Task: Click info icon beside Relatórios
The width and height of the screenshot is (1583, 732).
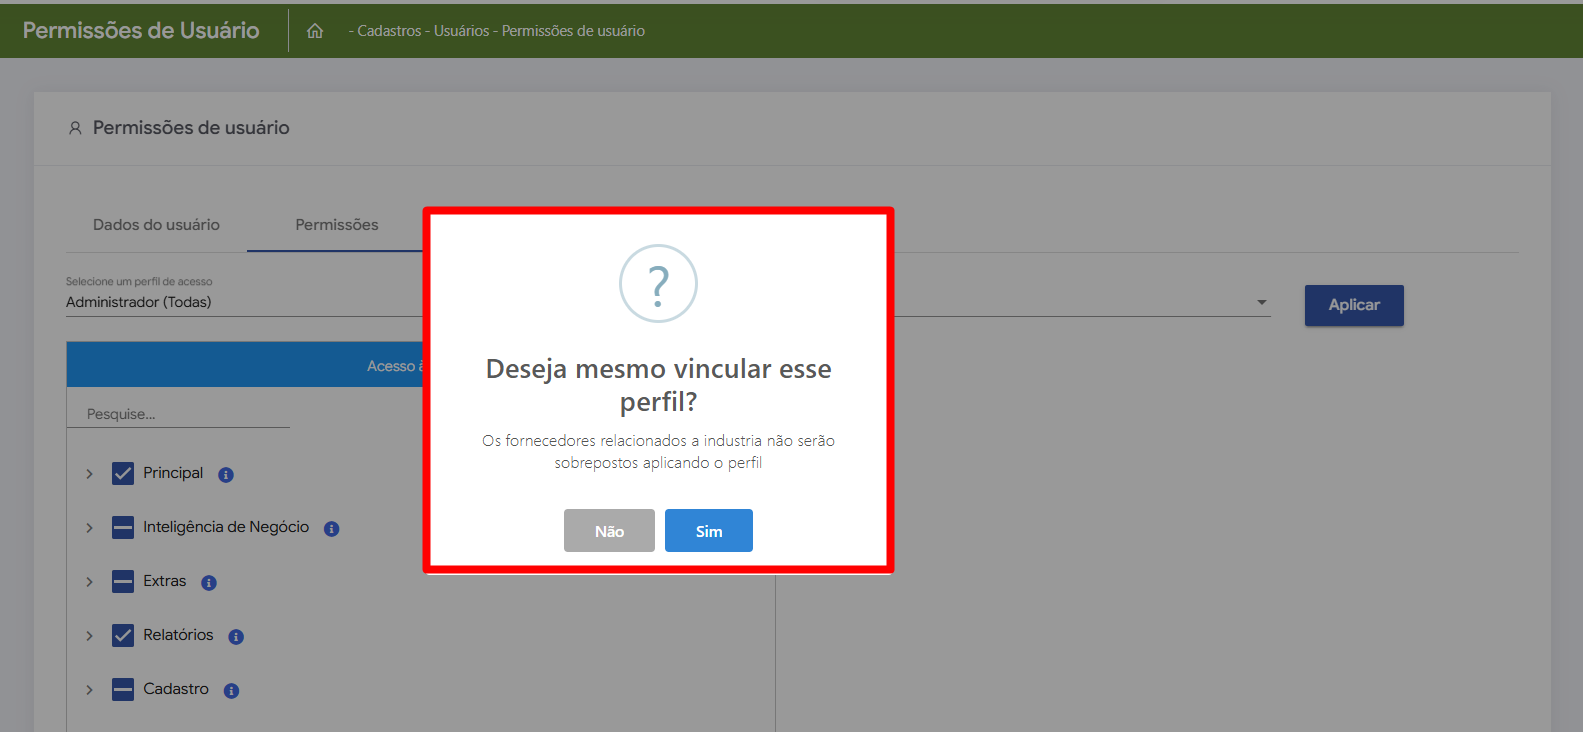Action: pyautogui.click(x=236, y=637)
